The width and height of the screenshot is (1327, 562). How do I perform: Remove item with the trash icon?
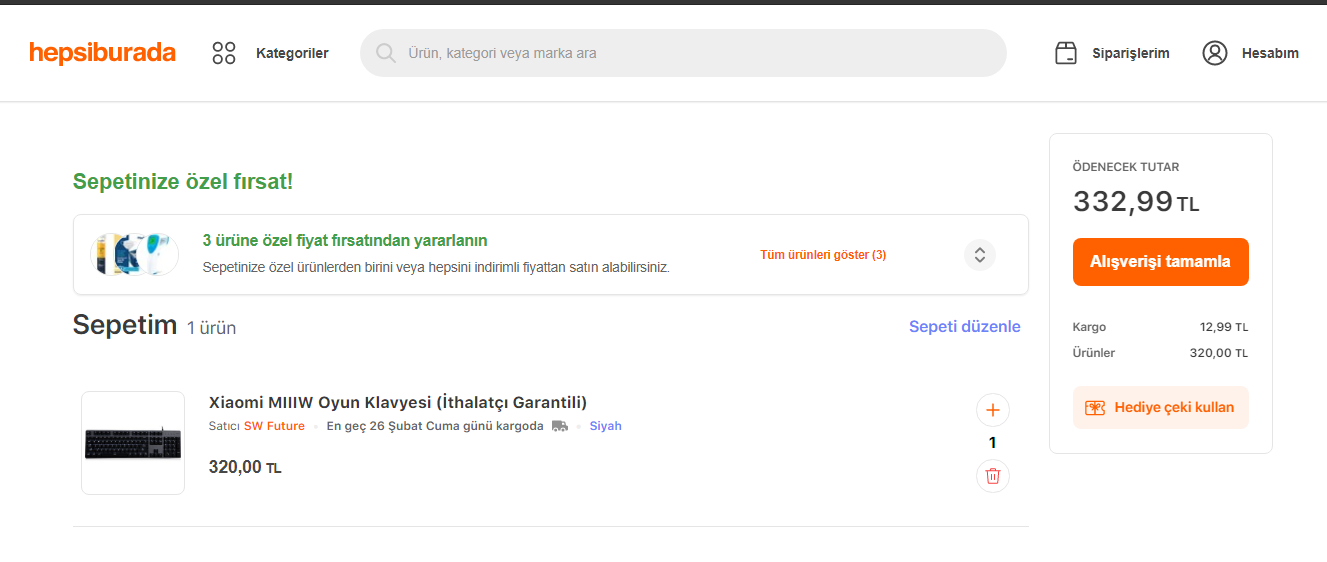[993, 476]
